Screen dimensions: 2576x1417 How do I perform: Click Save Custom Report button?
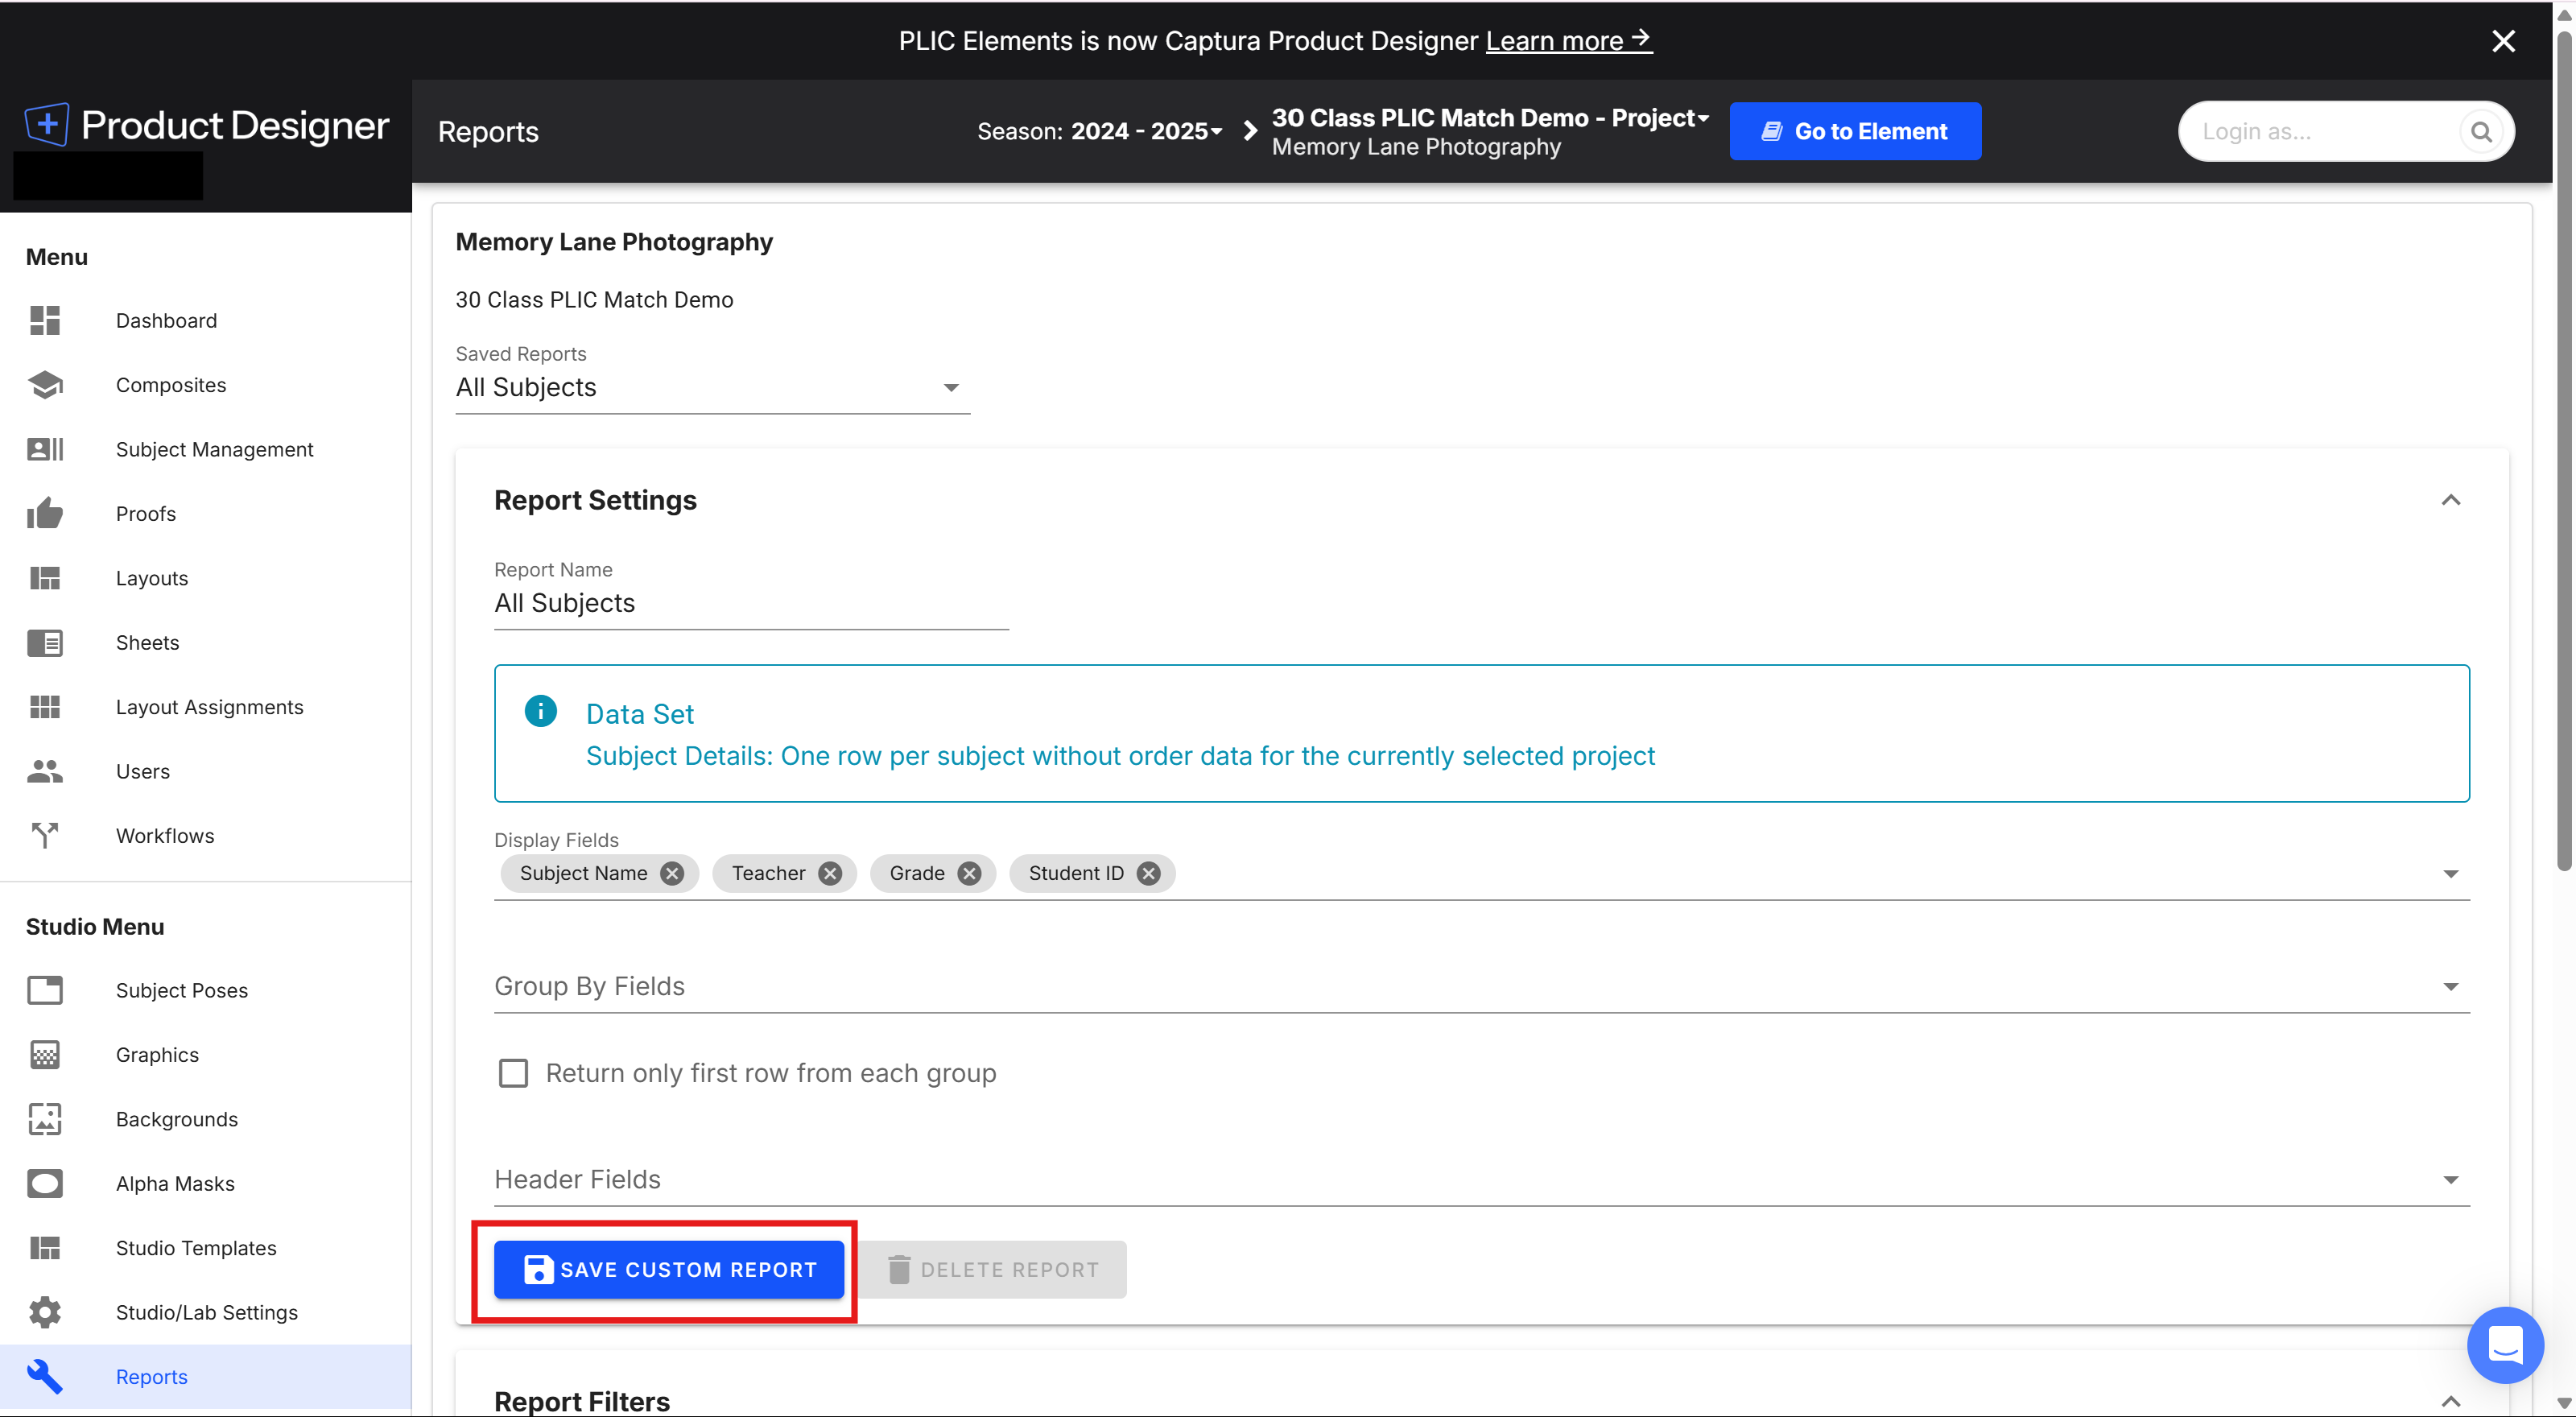(x=669, y=1269)
